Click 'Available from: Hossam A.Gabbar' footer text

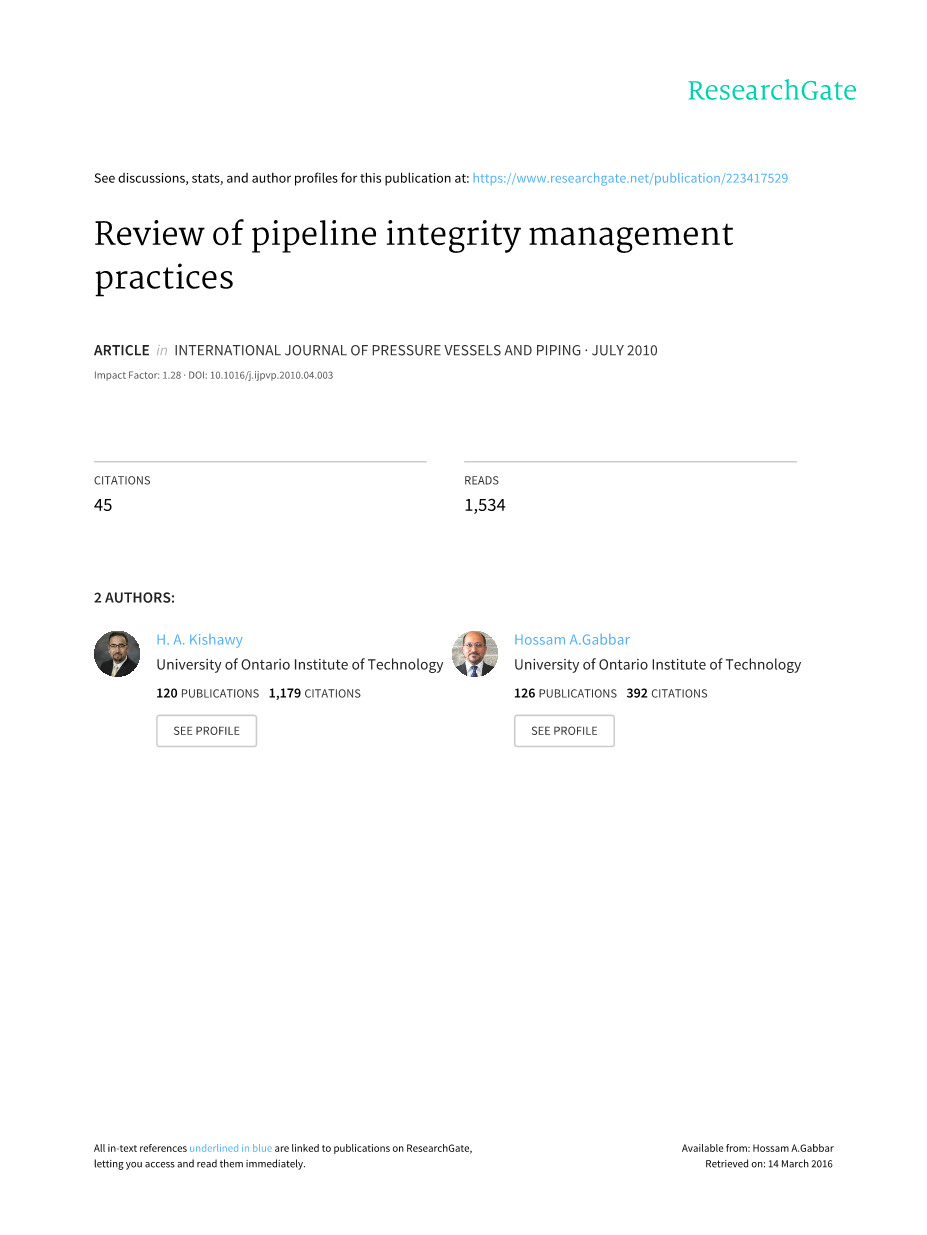pos(757,1148)
